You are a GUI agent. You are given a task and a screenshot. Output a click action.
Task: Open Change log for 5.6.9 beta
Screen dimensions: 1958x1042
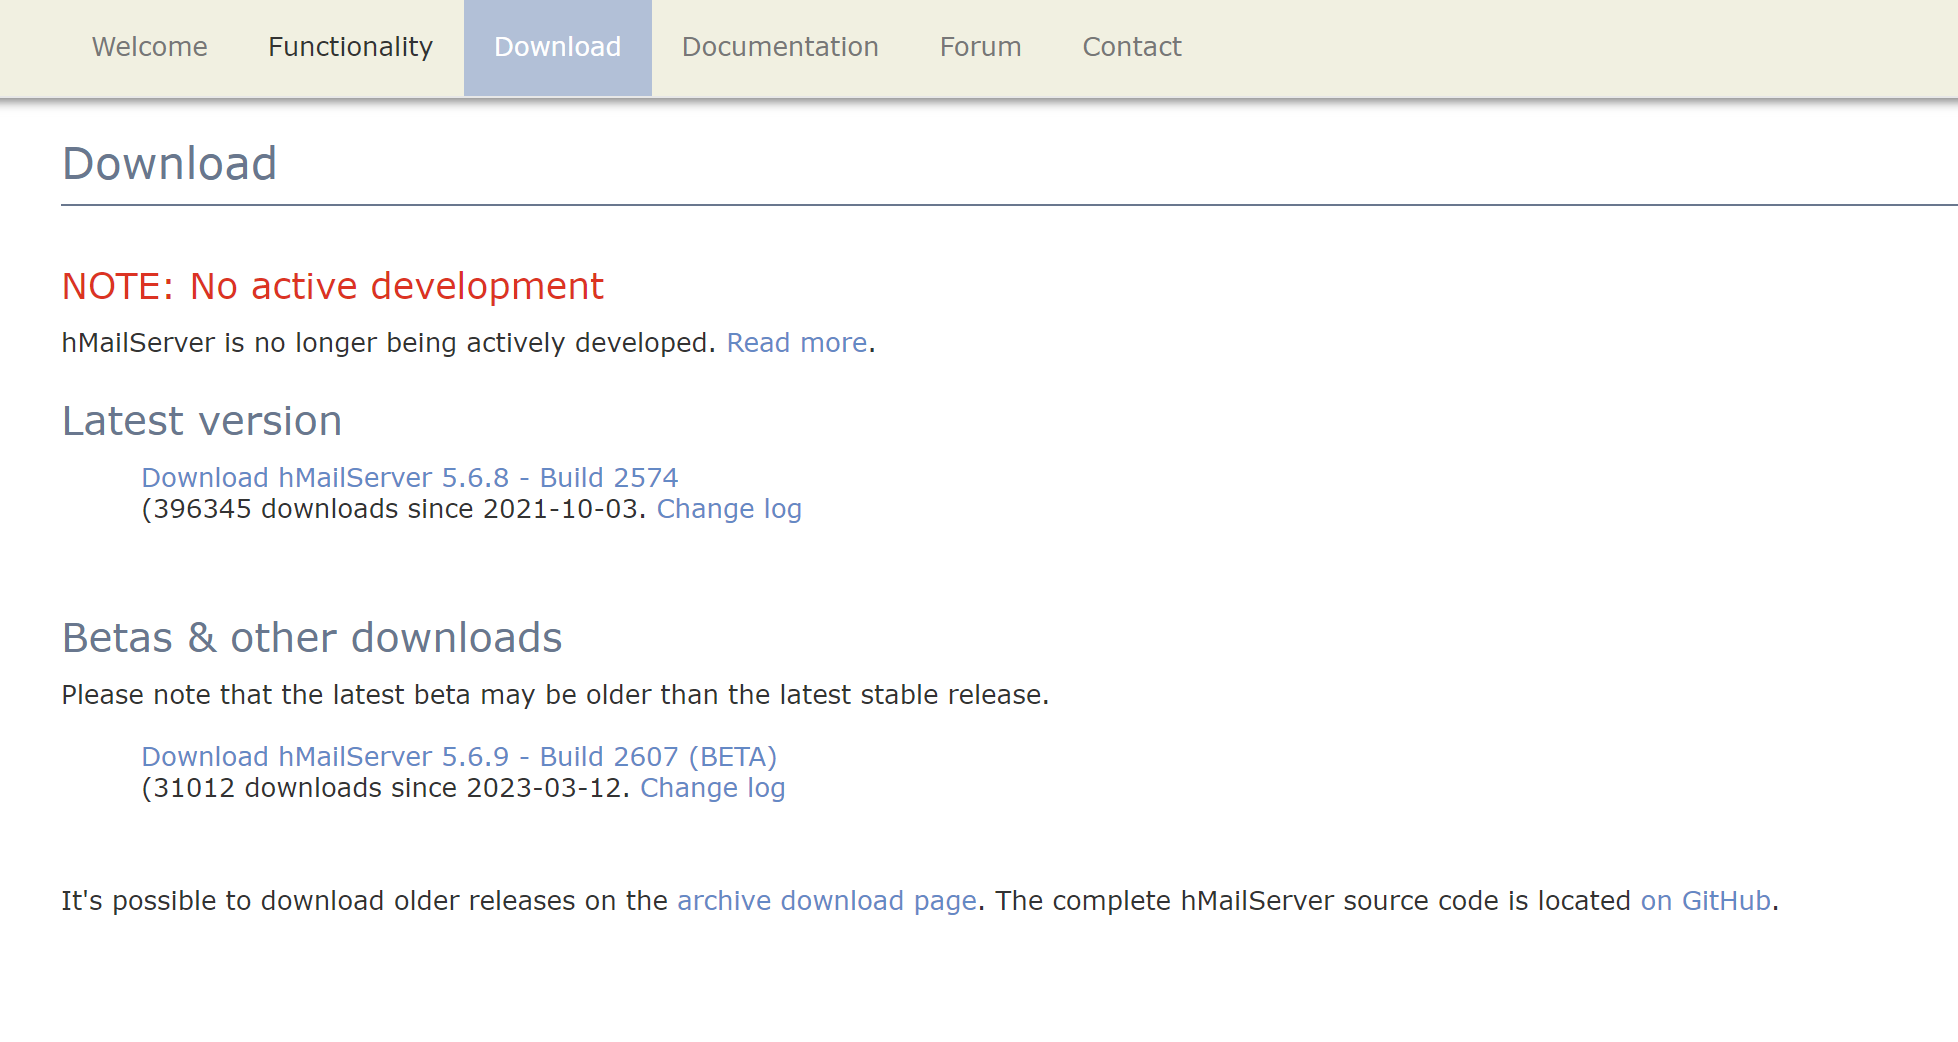pos(713,788)
